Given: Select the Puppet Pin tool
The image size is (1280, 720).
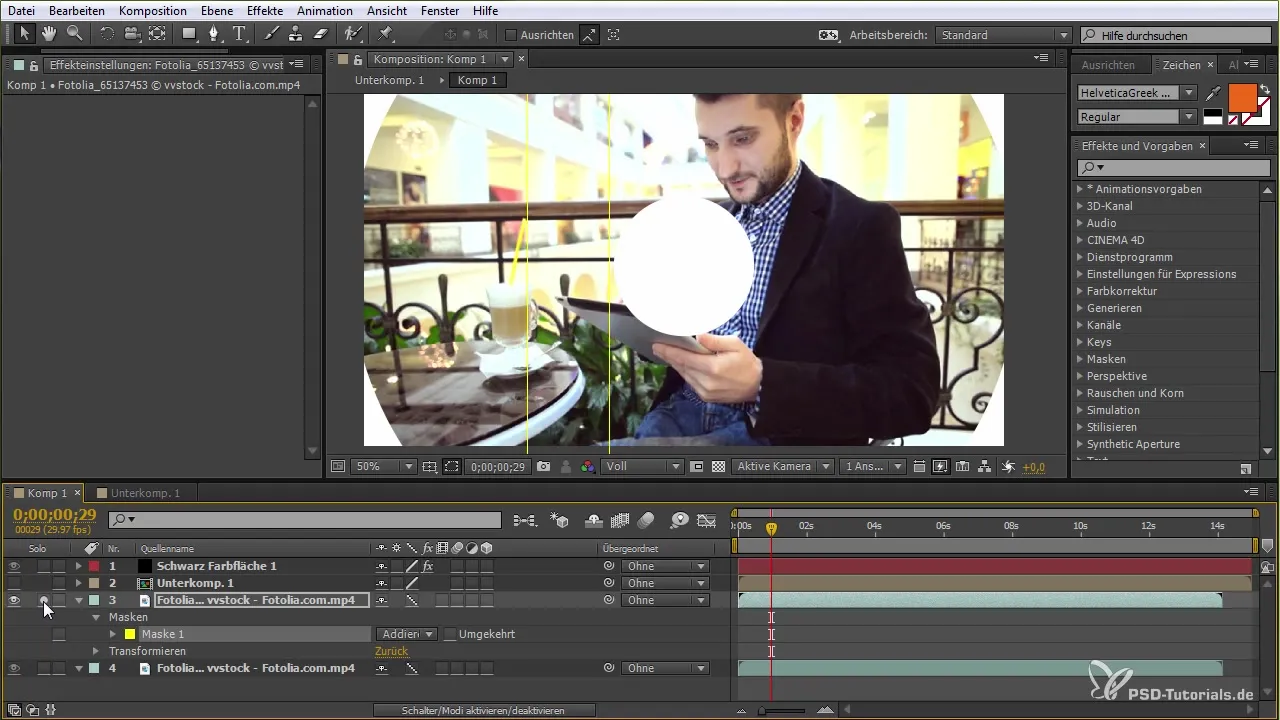Looking at the screenshot, I should coord(385,34).
